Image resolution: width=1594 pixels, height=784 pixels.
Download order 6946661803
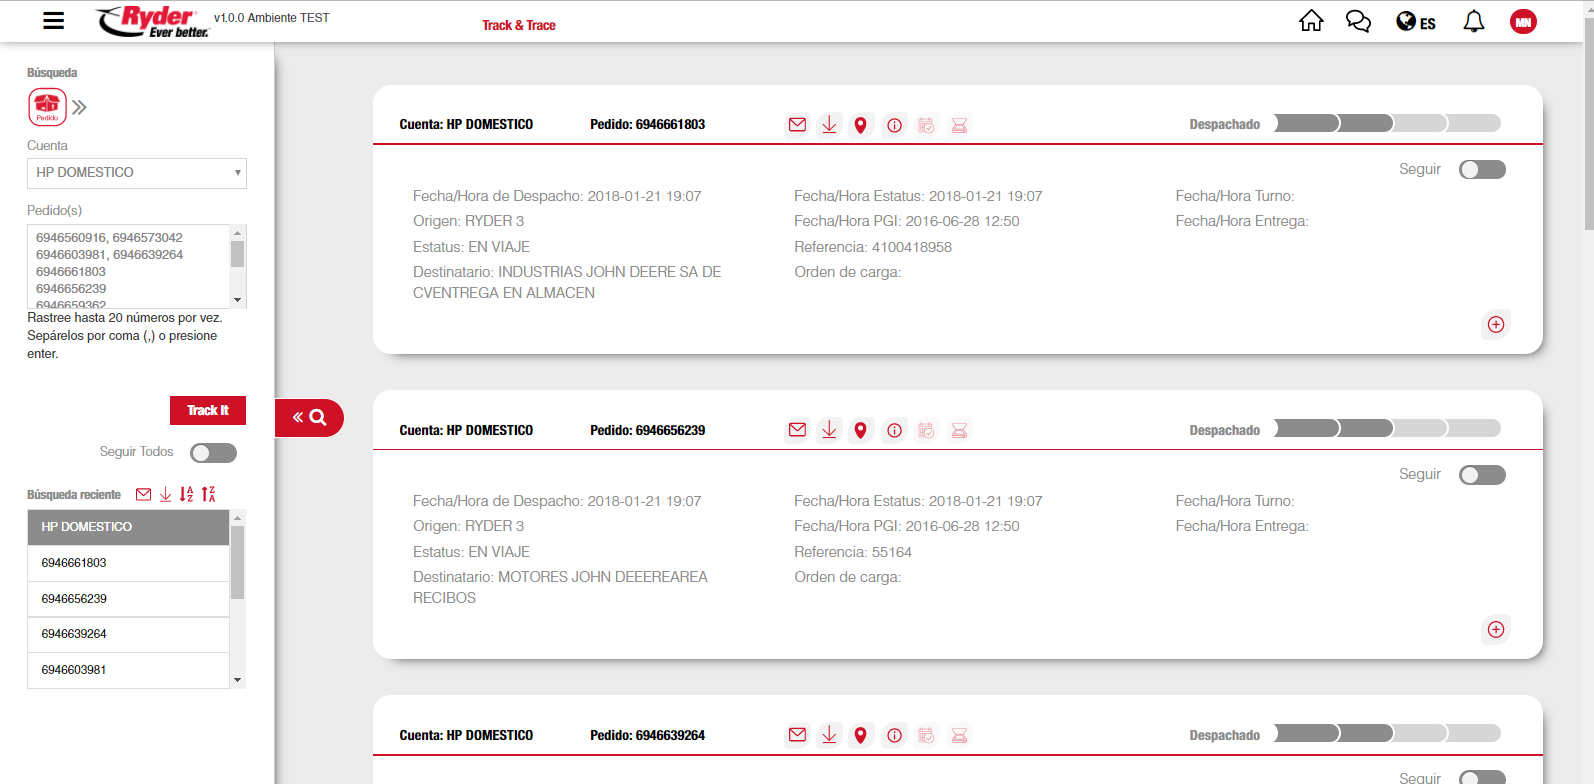tap(829, 125)
